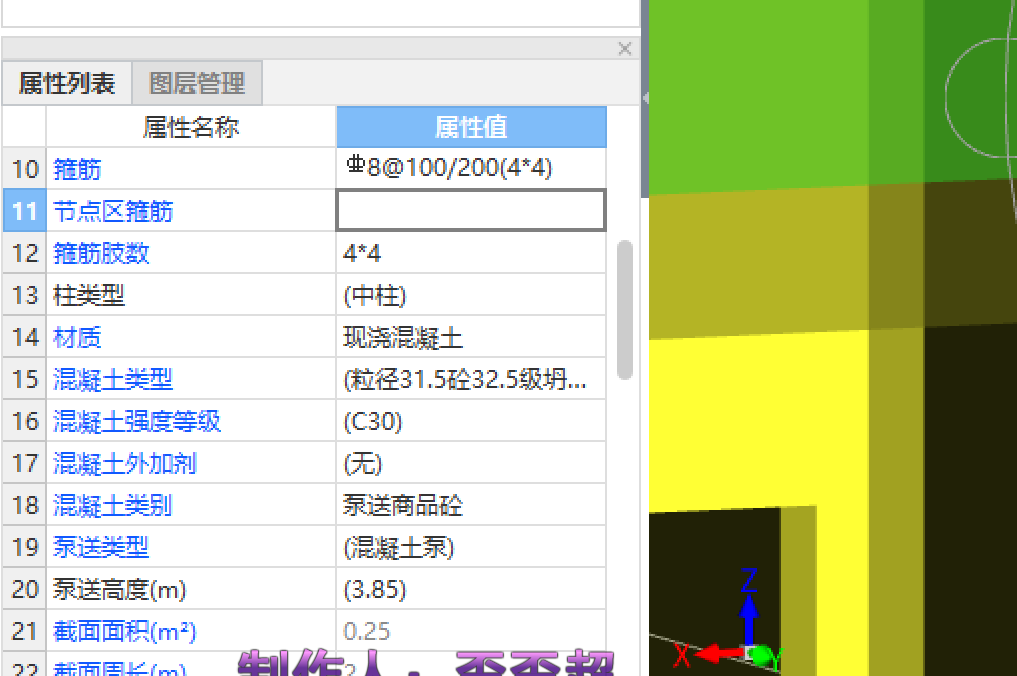Image resolution: width=1017 pixels, height=676 pixels.
Task: Select the 材质 property name
Action: 77,337
